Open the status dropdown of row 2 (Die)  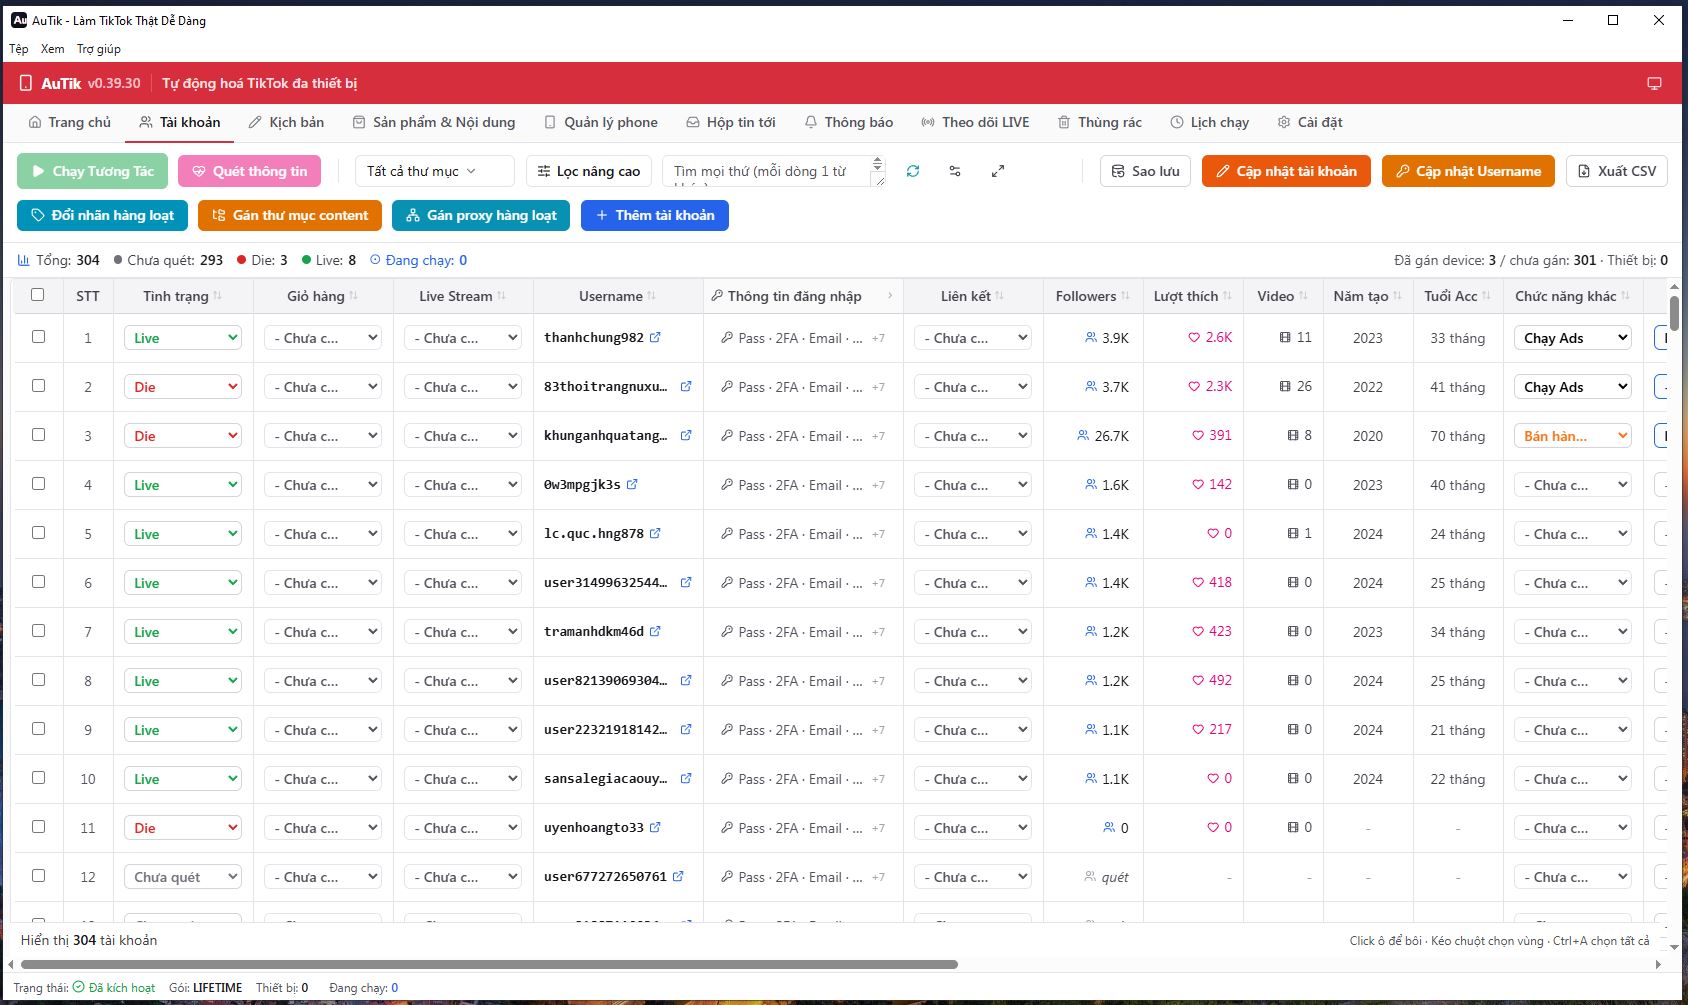(183, 387)
